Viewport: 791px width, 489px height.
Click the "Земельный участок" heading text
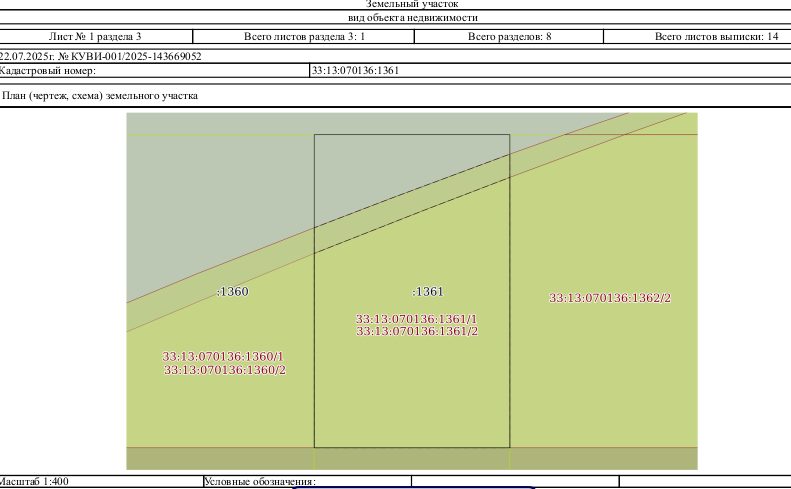(412, 4)
